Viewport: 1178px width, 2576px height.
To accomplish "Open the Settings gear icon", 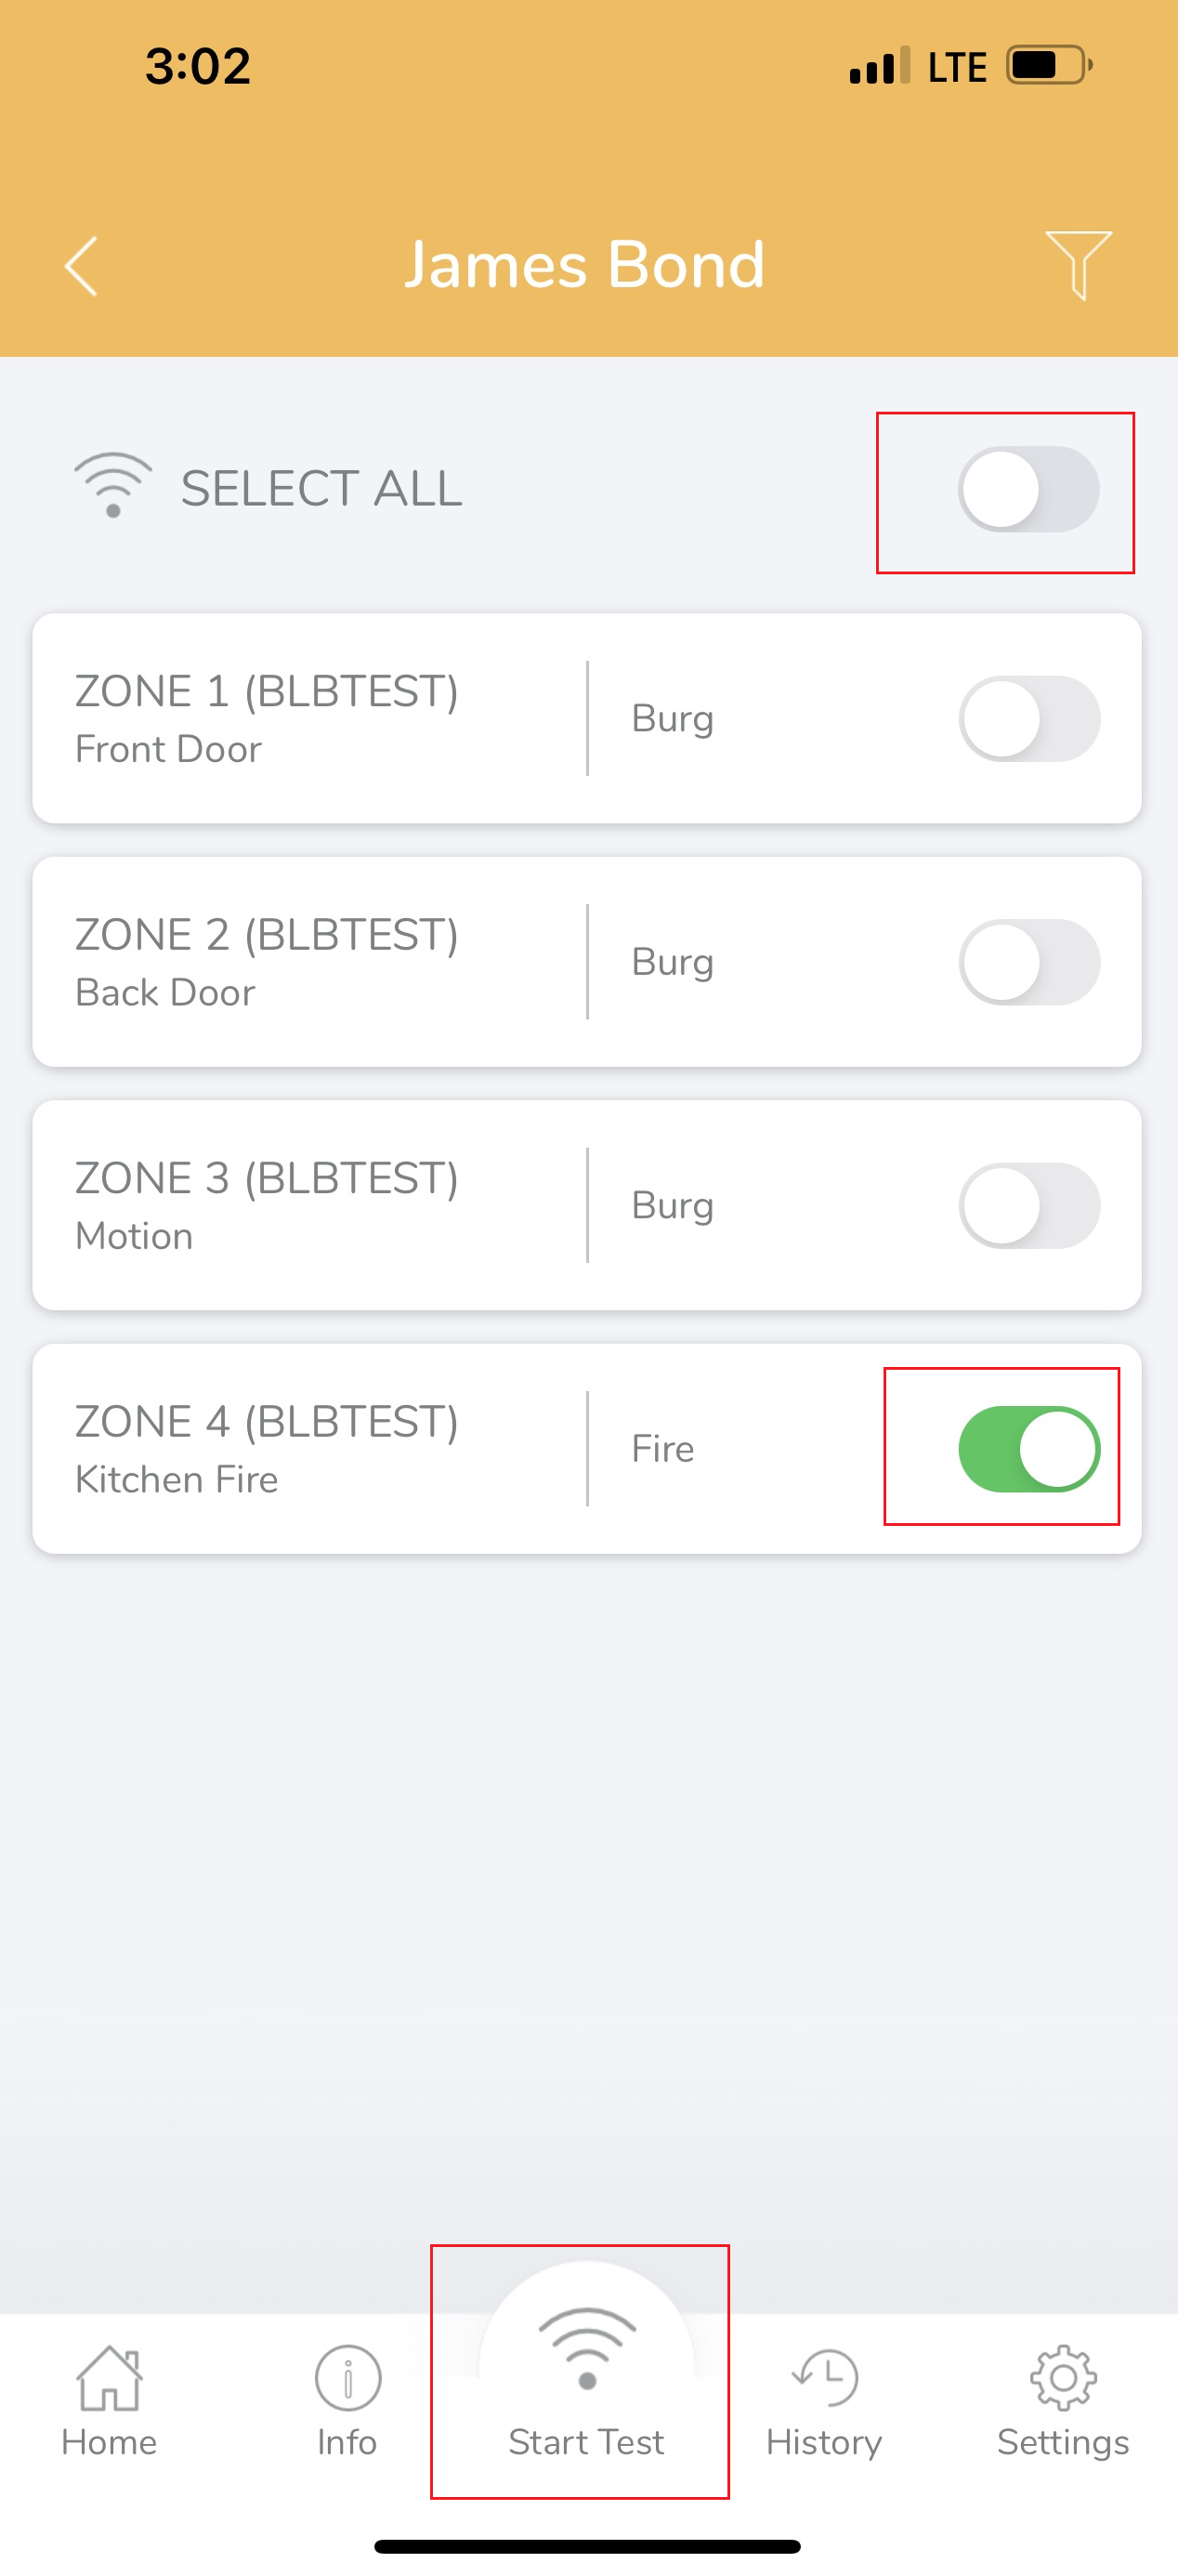I will pos(1063,2378).
